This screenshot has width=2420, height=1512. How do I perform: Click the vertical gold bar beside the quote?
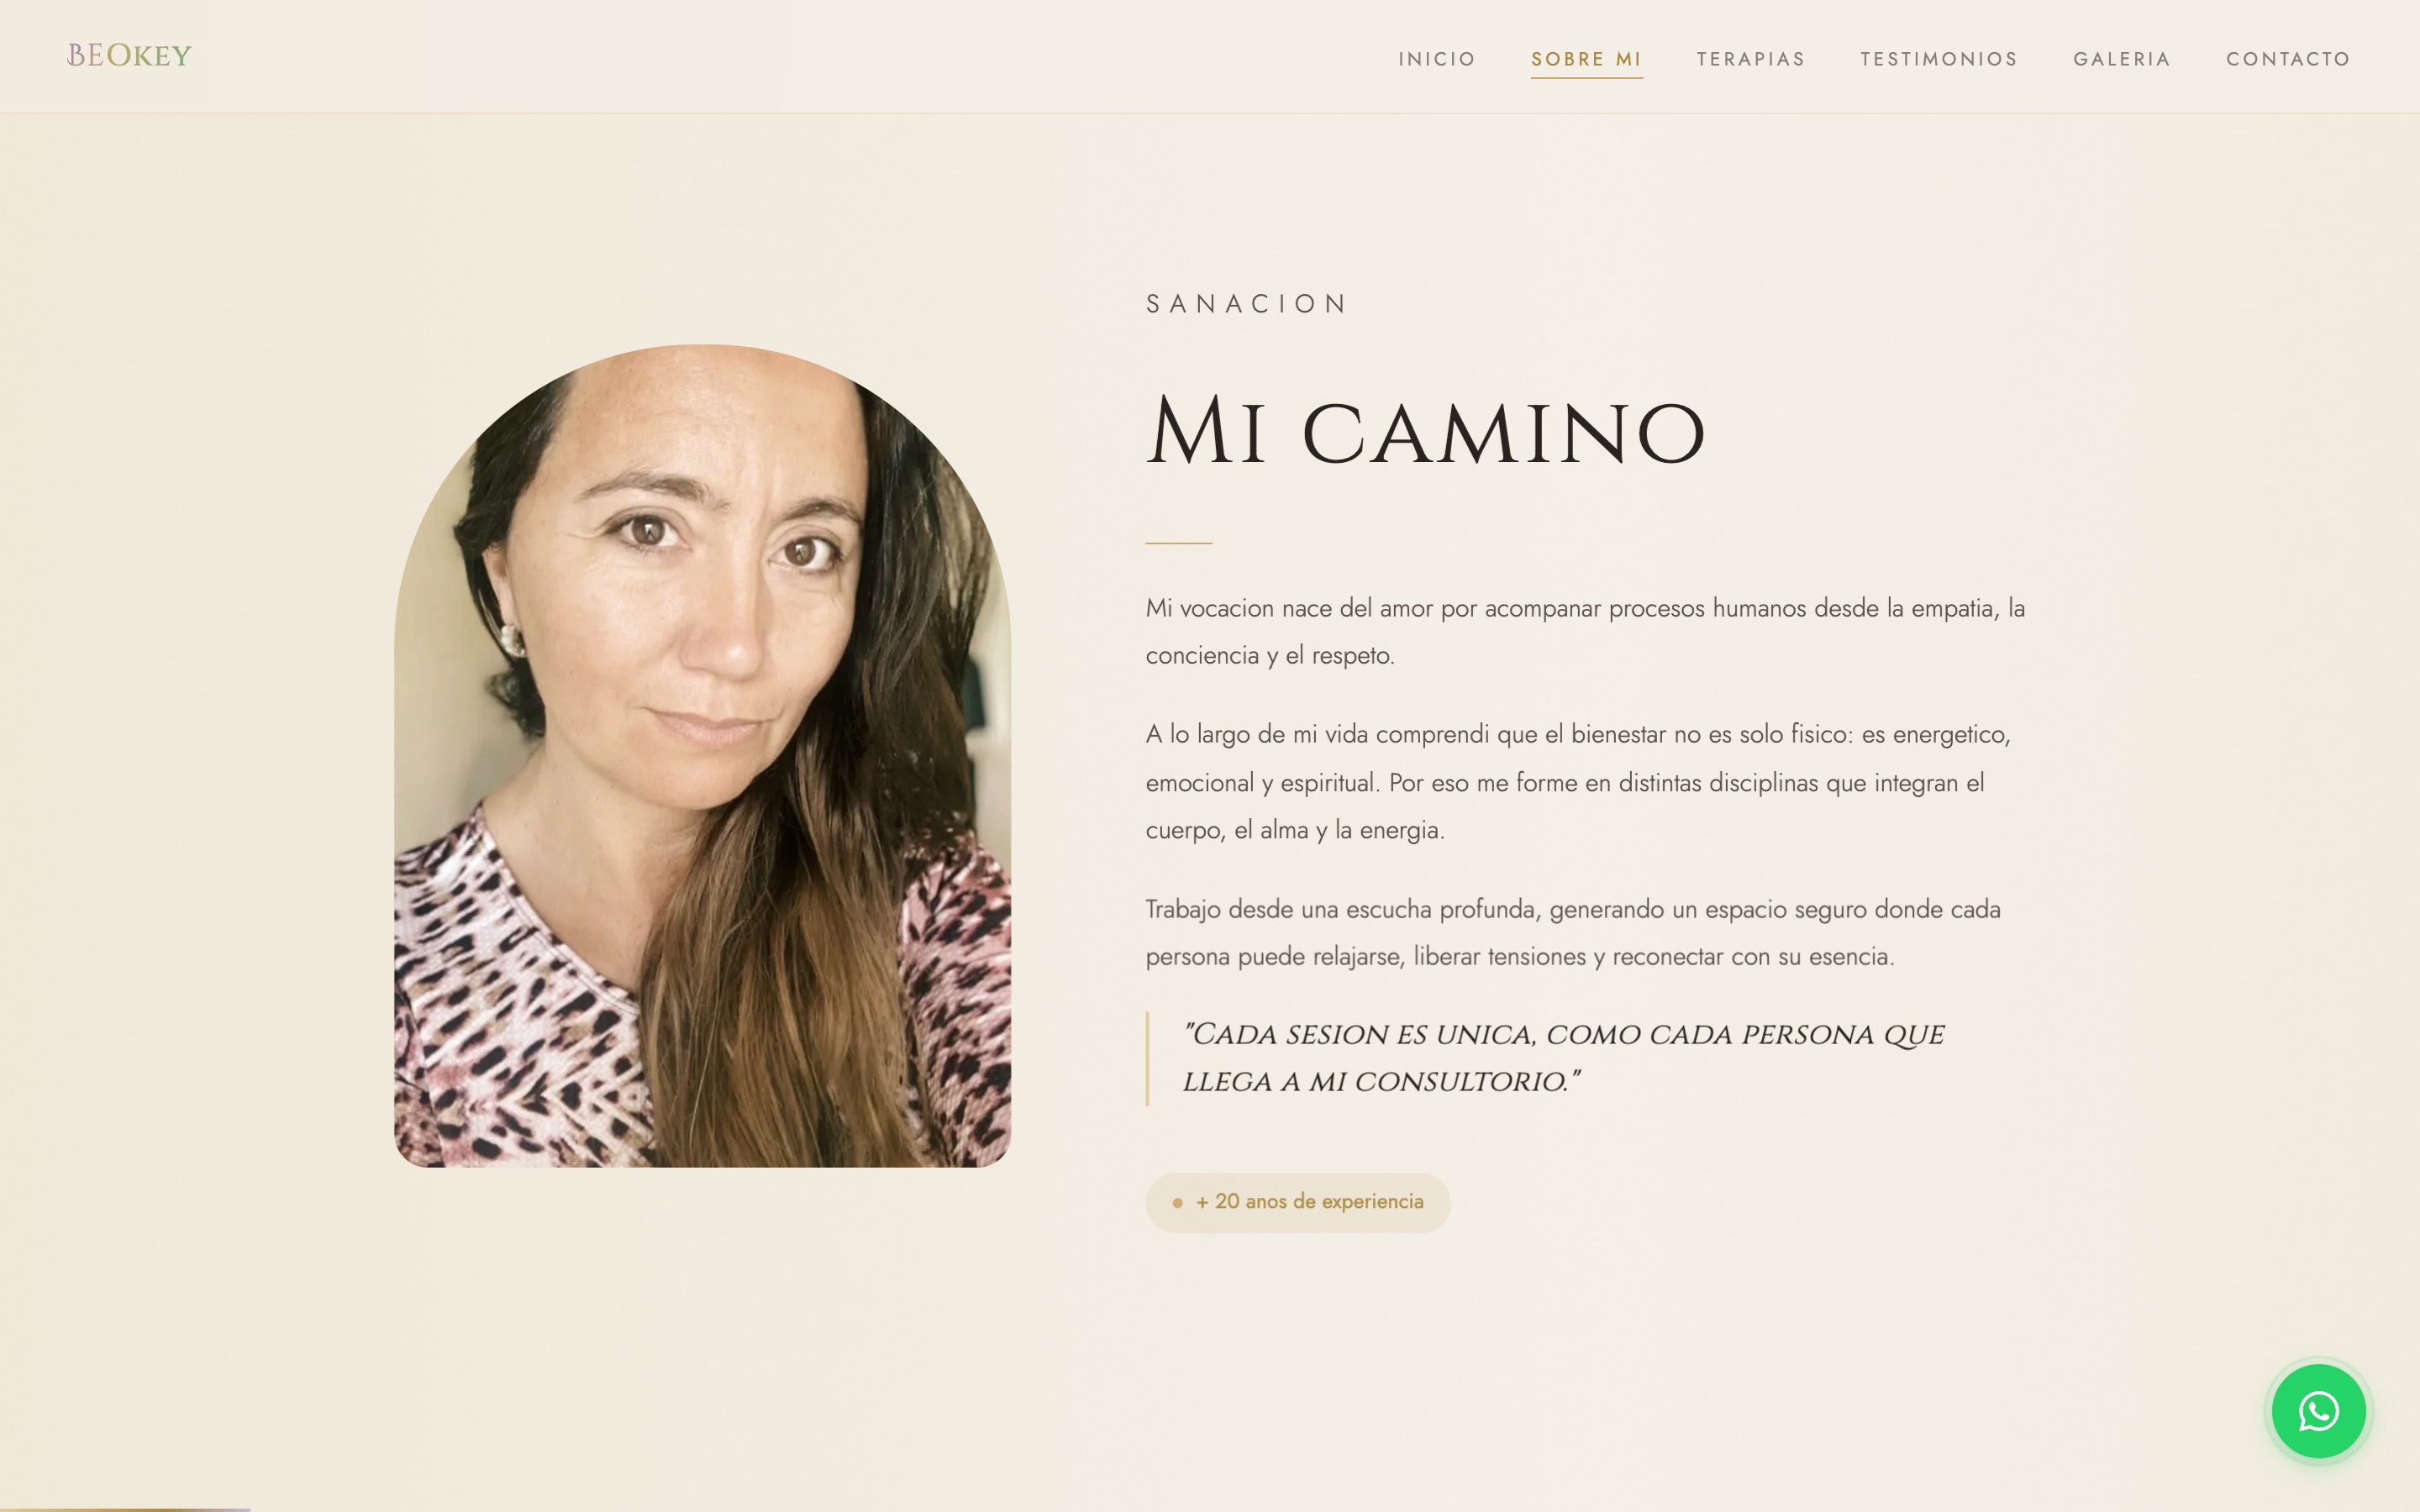pos(1147,1058)
